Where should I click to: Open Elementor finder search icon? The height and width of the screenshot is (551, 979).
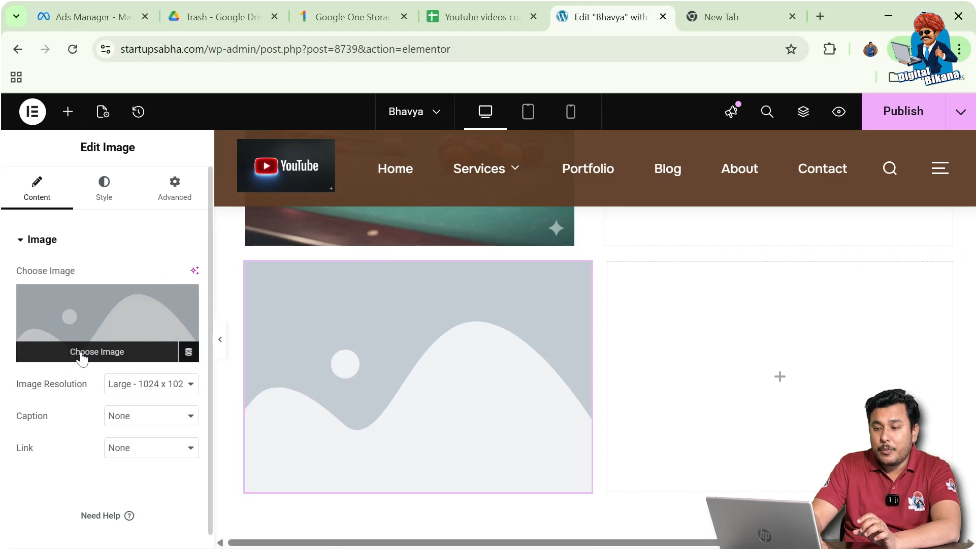click(767, 112)
